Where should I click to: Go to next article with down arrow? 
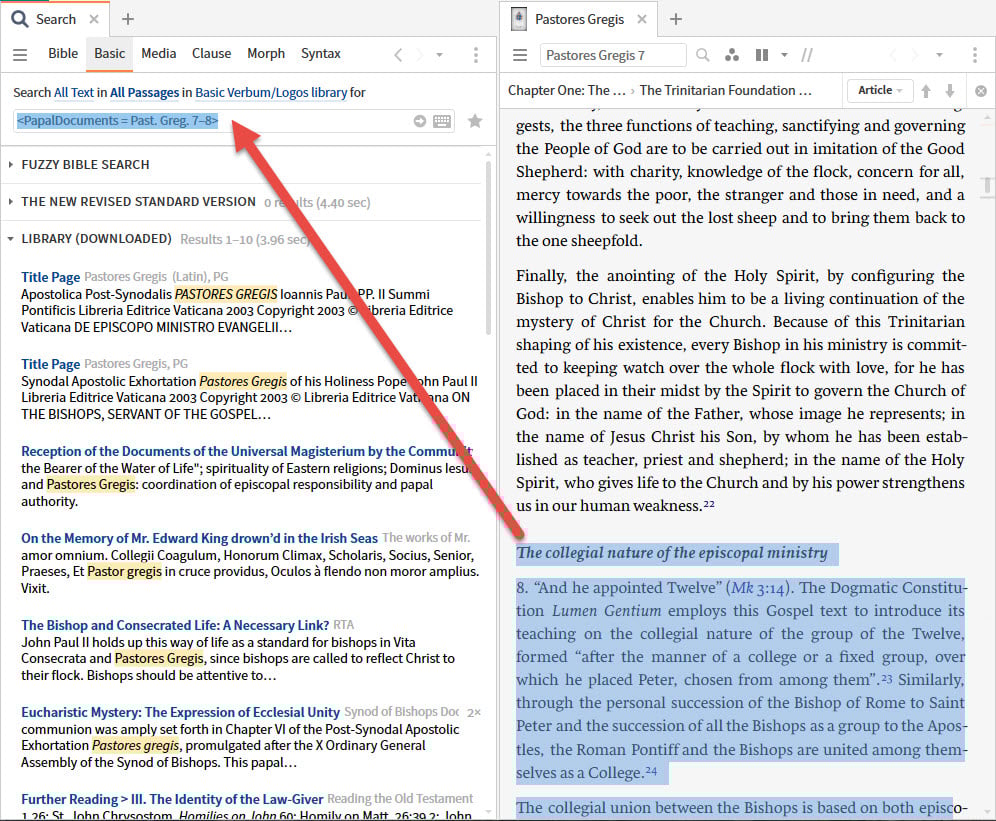click(950, 91)
